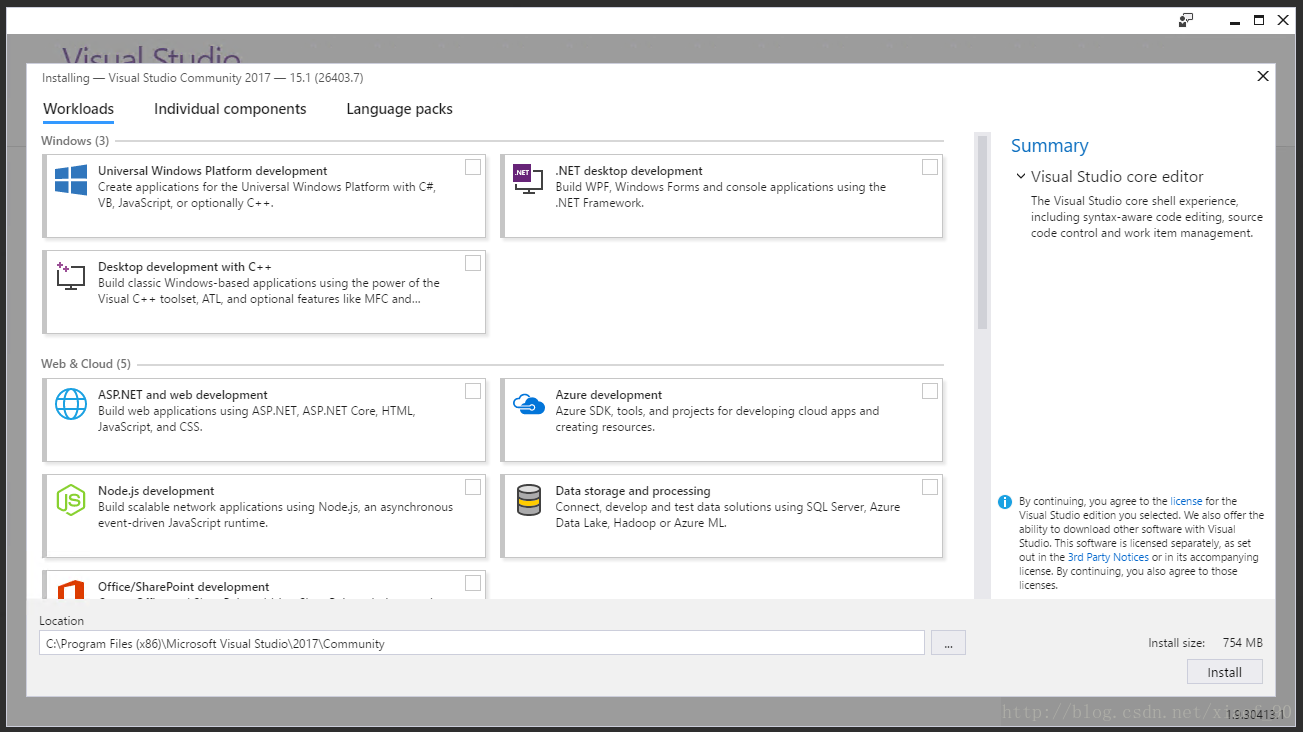Click the license info icon
Image resolution: width=1303 pixels, height=732 pixels.
pyautogui.click(x=1005, y=502)
